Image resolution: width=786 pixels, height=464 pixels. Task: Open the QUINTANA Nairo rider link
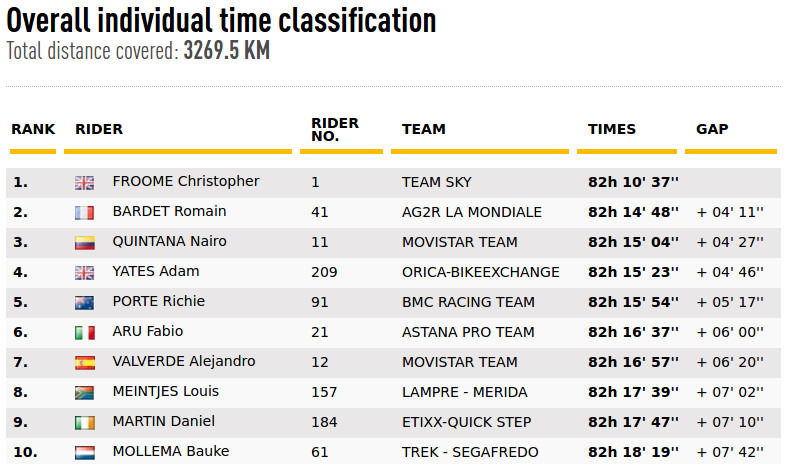pos(169,242)
